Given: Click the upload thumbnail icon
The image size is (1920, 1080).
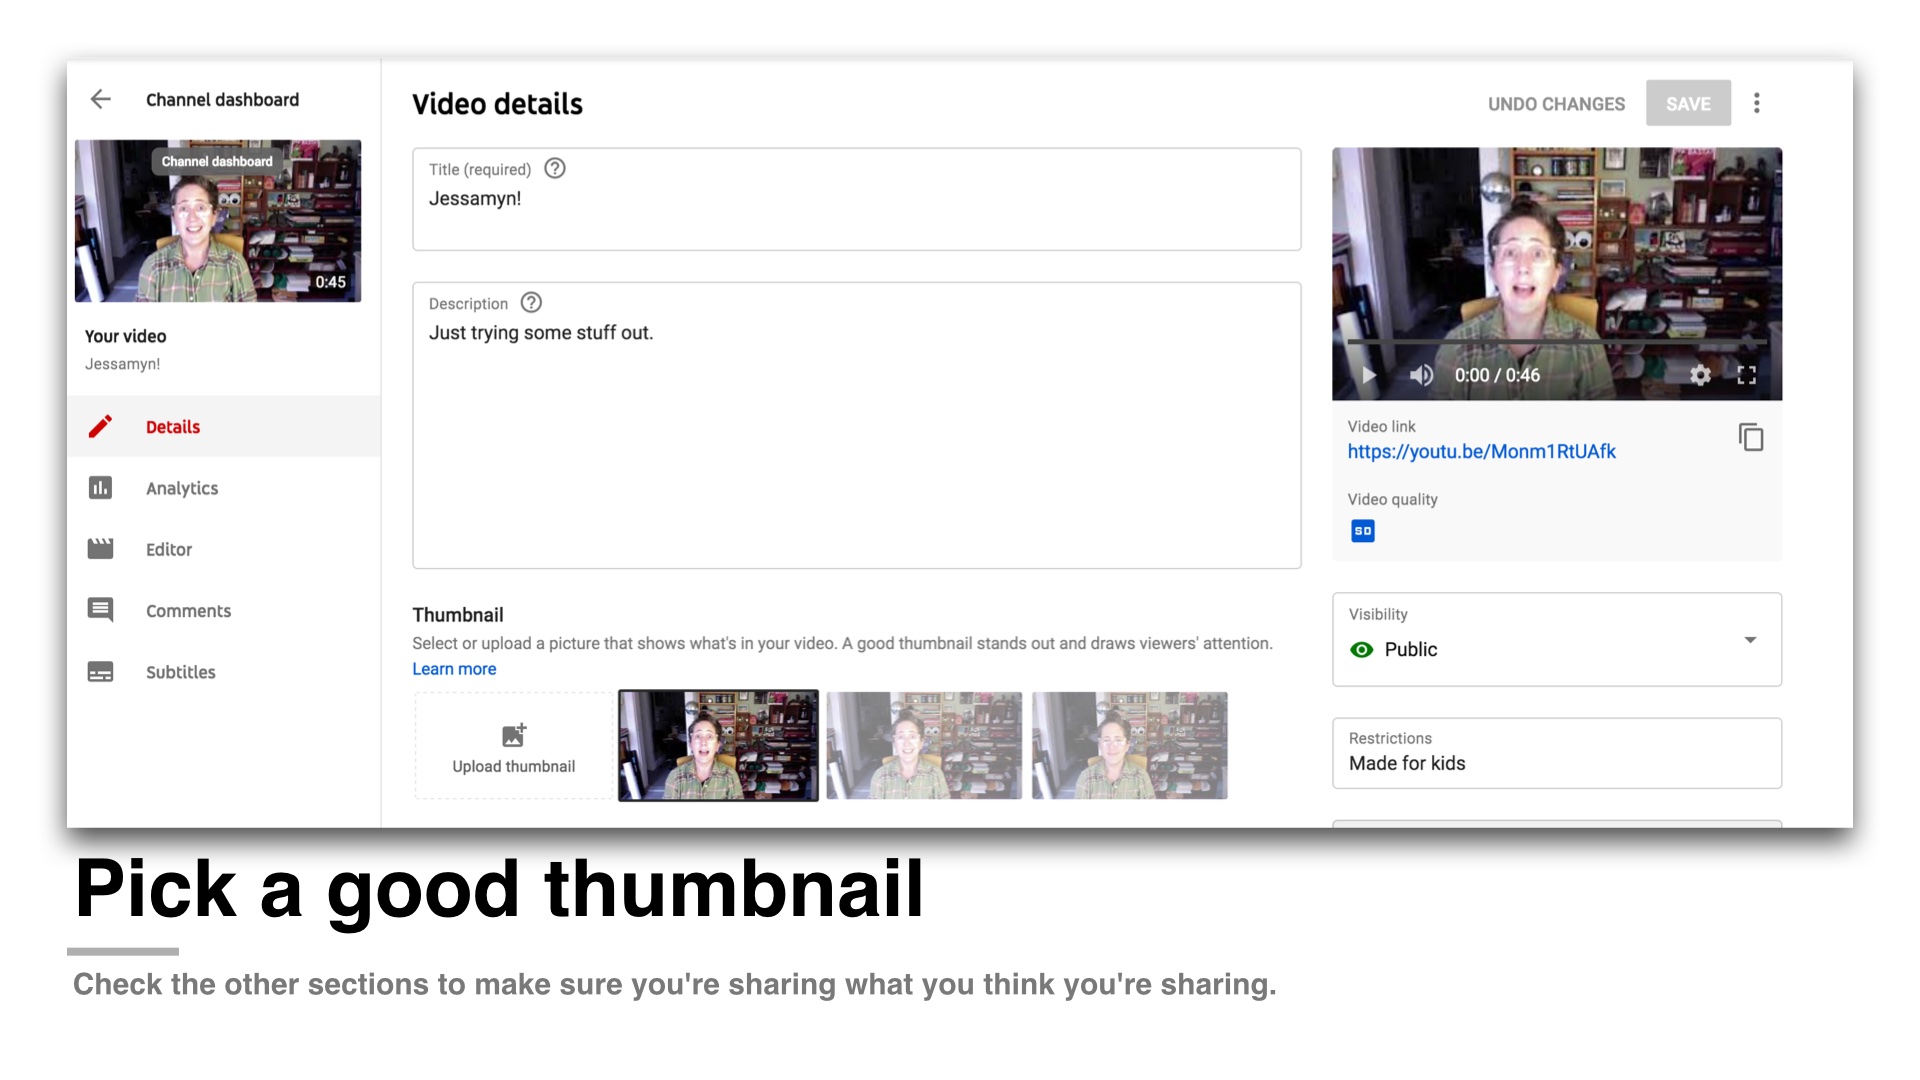Looking at the screenshot, I should click(x=514, y=736).
